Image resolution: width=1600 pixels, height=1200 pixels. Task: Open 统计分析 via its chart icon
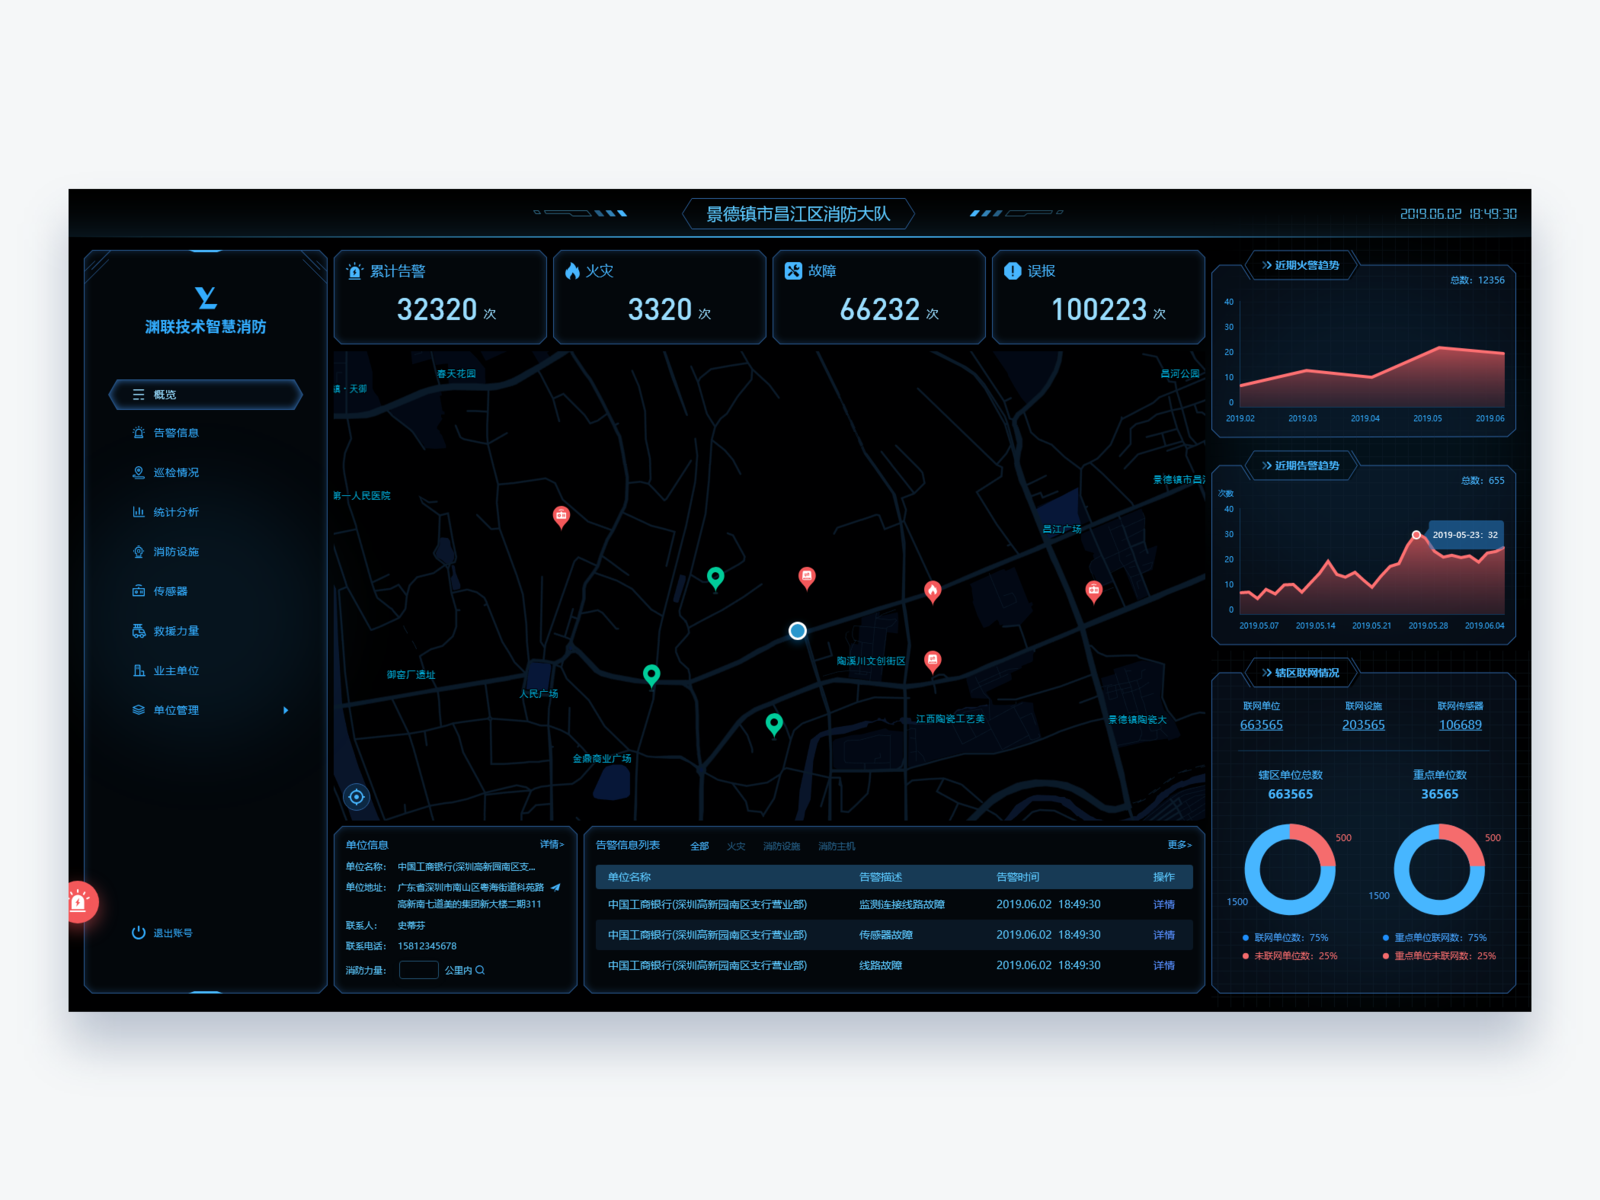(x=139, y=512)
